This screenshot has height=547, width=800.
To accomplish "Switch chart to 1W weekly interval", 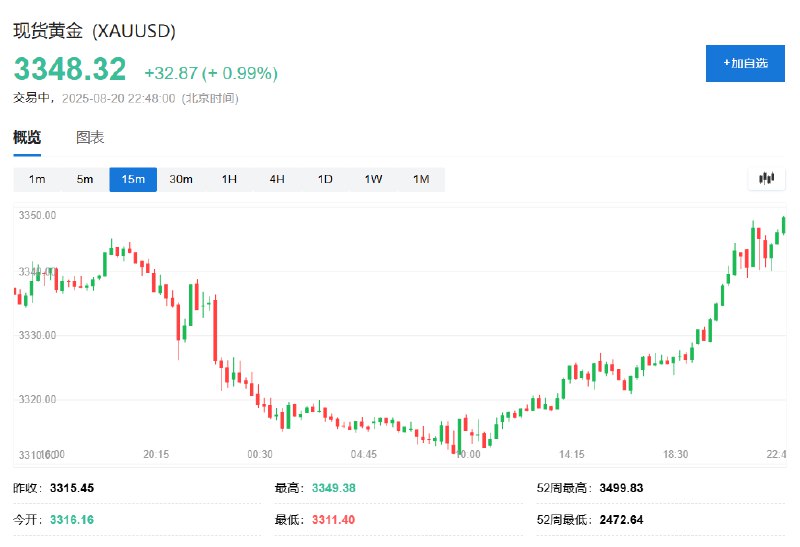I will [373, 179].
